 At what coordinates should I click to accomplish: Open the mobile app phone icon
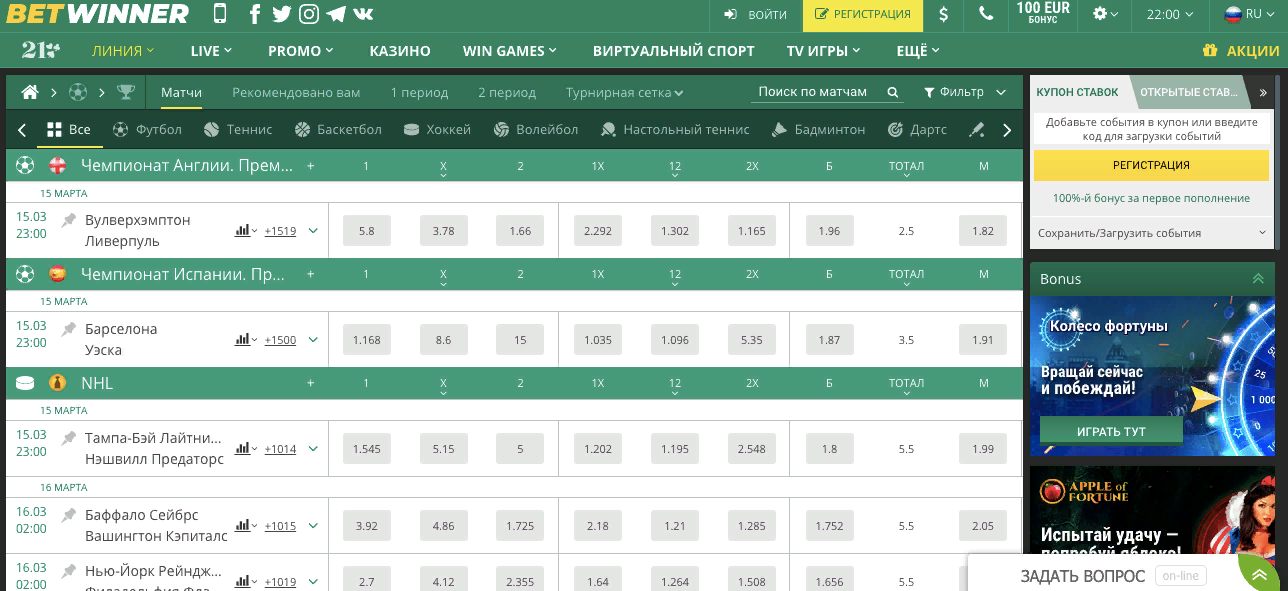click(x=220, y=14)
